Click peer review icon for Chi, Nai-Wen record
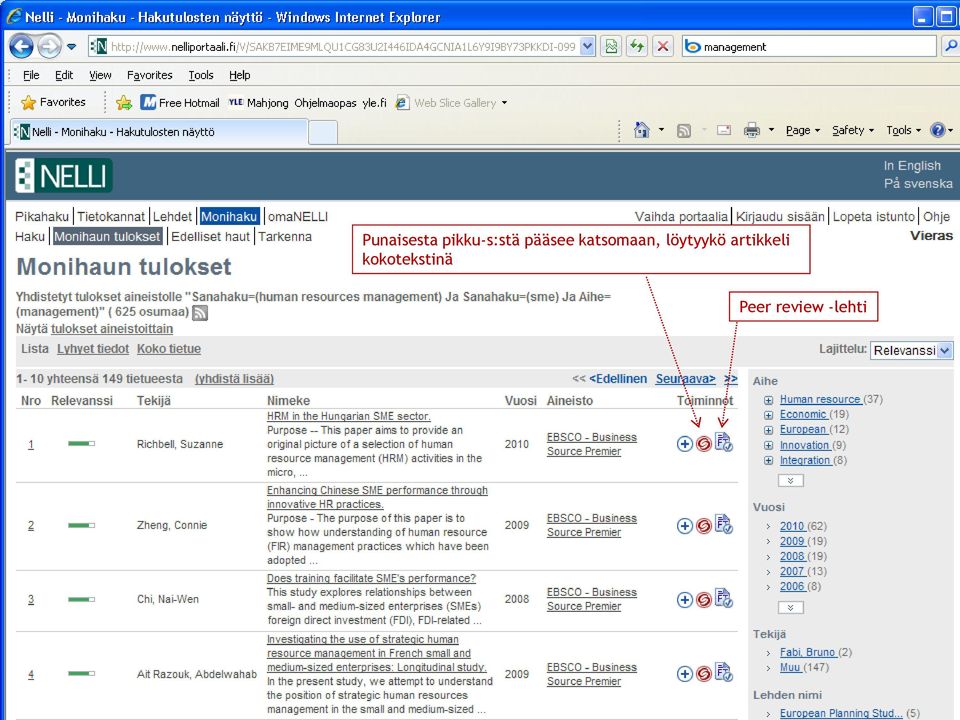Image resolution: width=960 pixels, height=720 pixels. coord(724,598)
